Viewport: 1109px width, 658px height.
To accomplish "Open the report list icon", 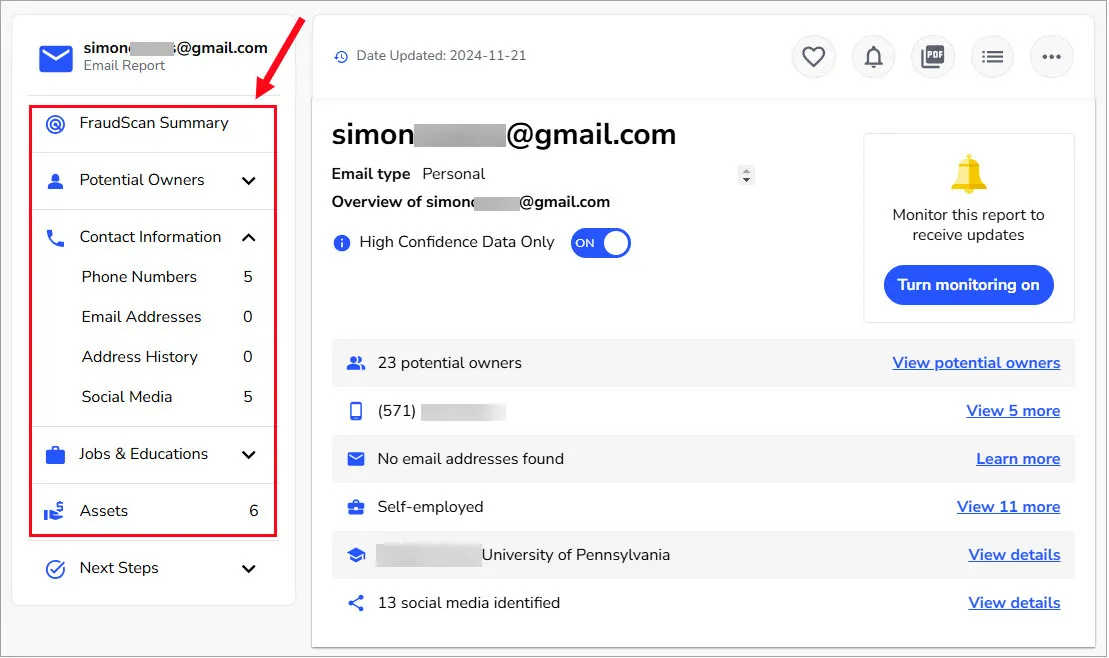I will [992, 57].
